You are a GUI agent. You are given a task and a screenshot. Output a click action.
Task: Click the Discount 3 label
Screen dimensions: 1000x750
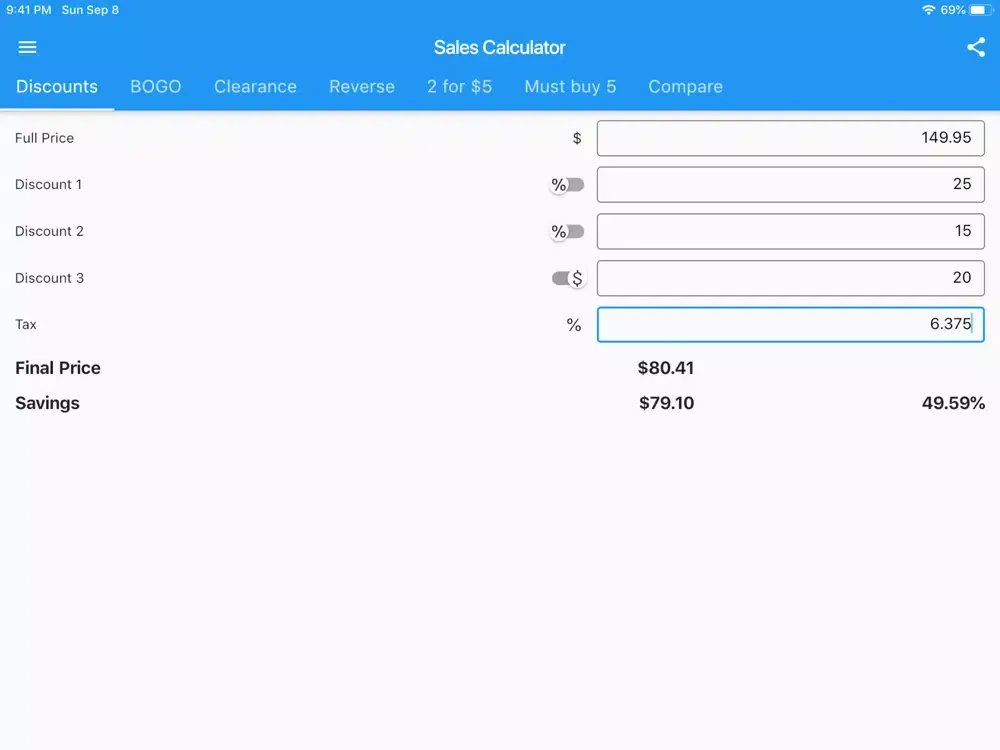(x=49, y=278)
